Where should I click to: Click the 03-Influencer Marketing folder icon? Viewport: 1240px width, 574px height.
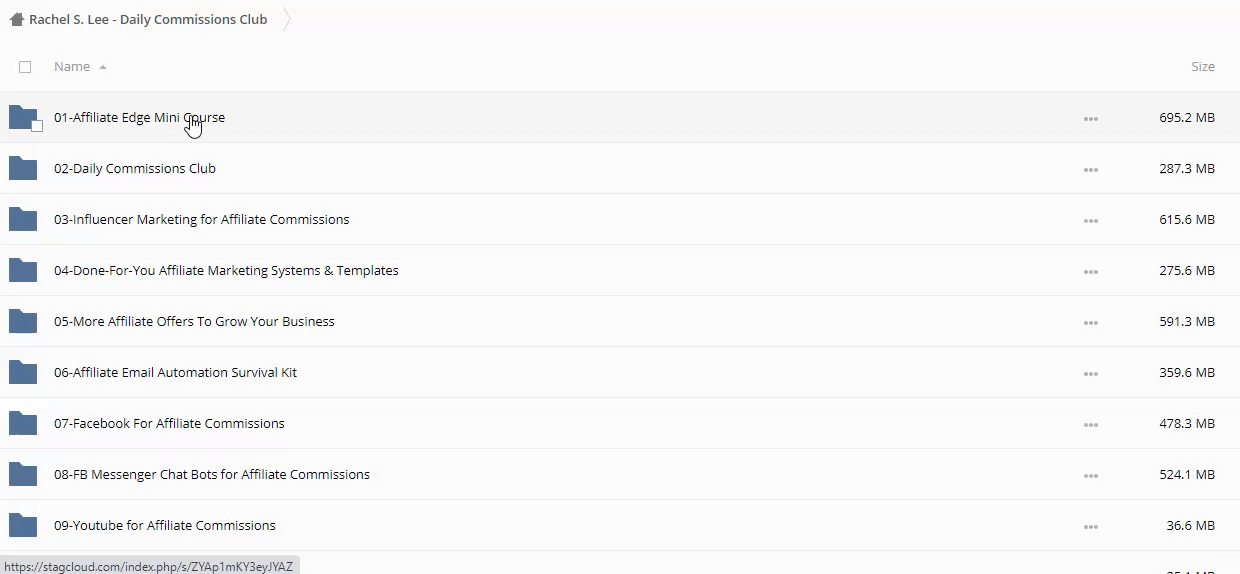(22, 219)
